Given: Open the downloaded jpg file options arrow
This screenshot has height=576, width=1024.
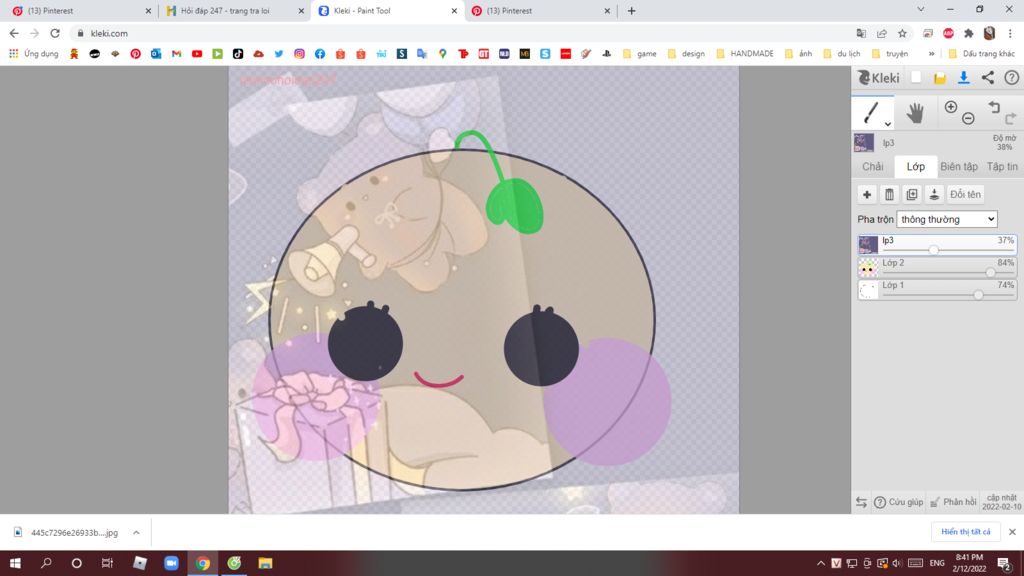Looking at the screenshot, I should (136, 533).
